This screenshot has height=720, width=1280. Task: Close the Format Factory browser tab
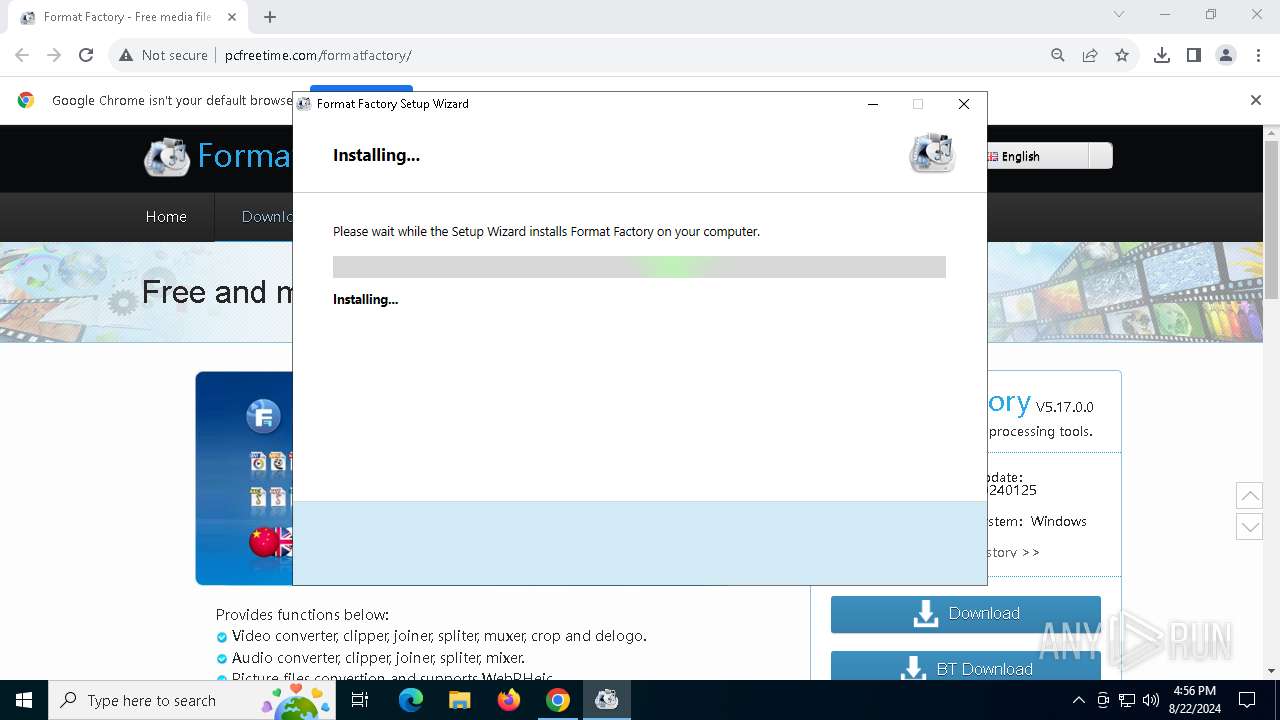(x=232, y=17)
